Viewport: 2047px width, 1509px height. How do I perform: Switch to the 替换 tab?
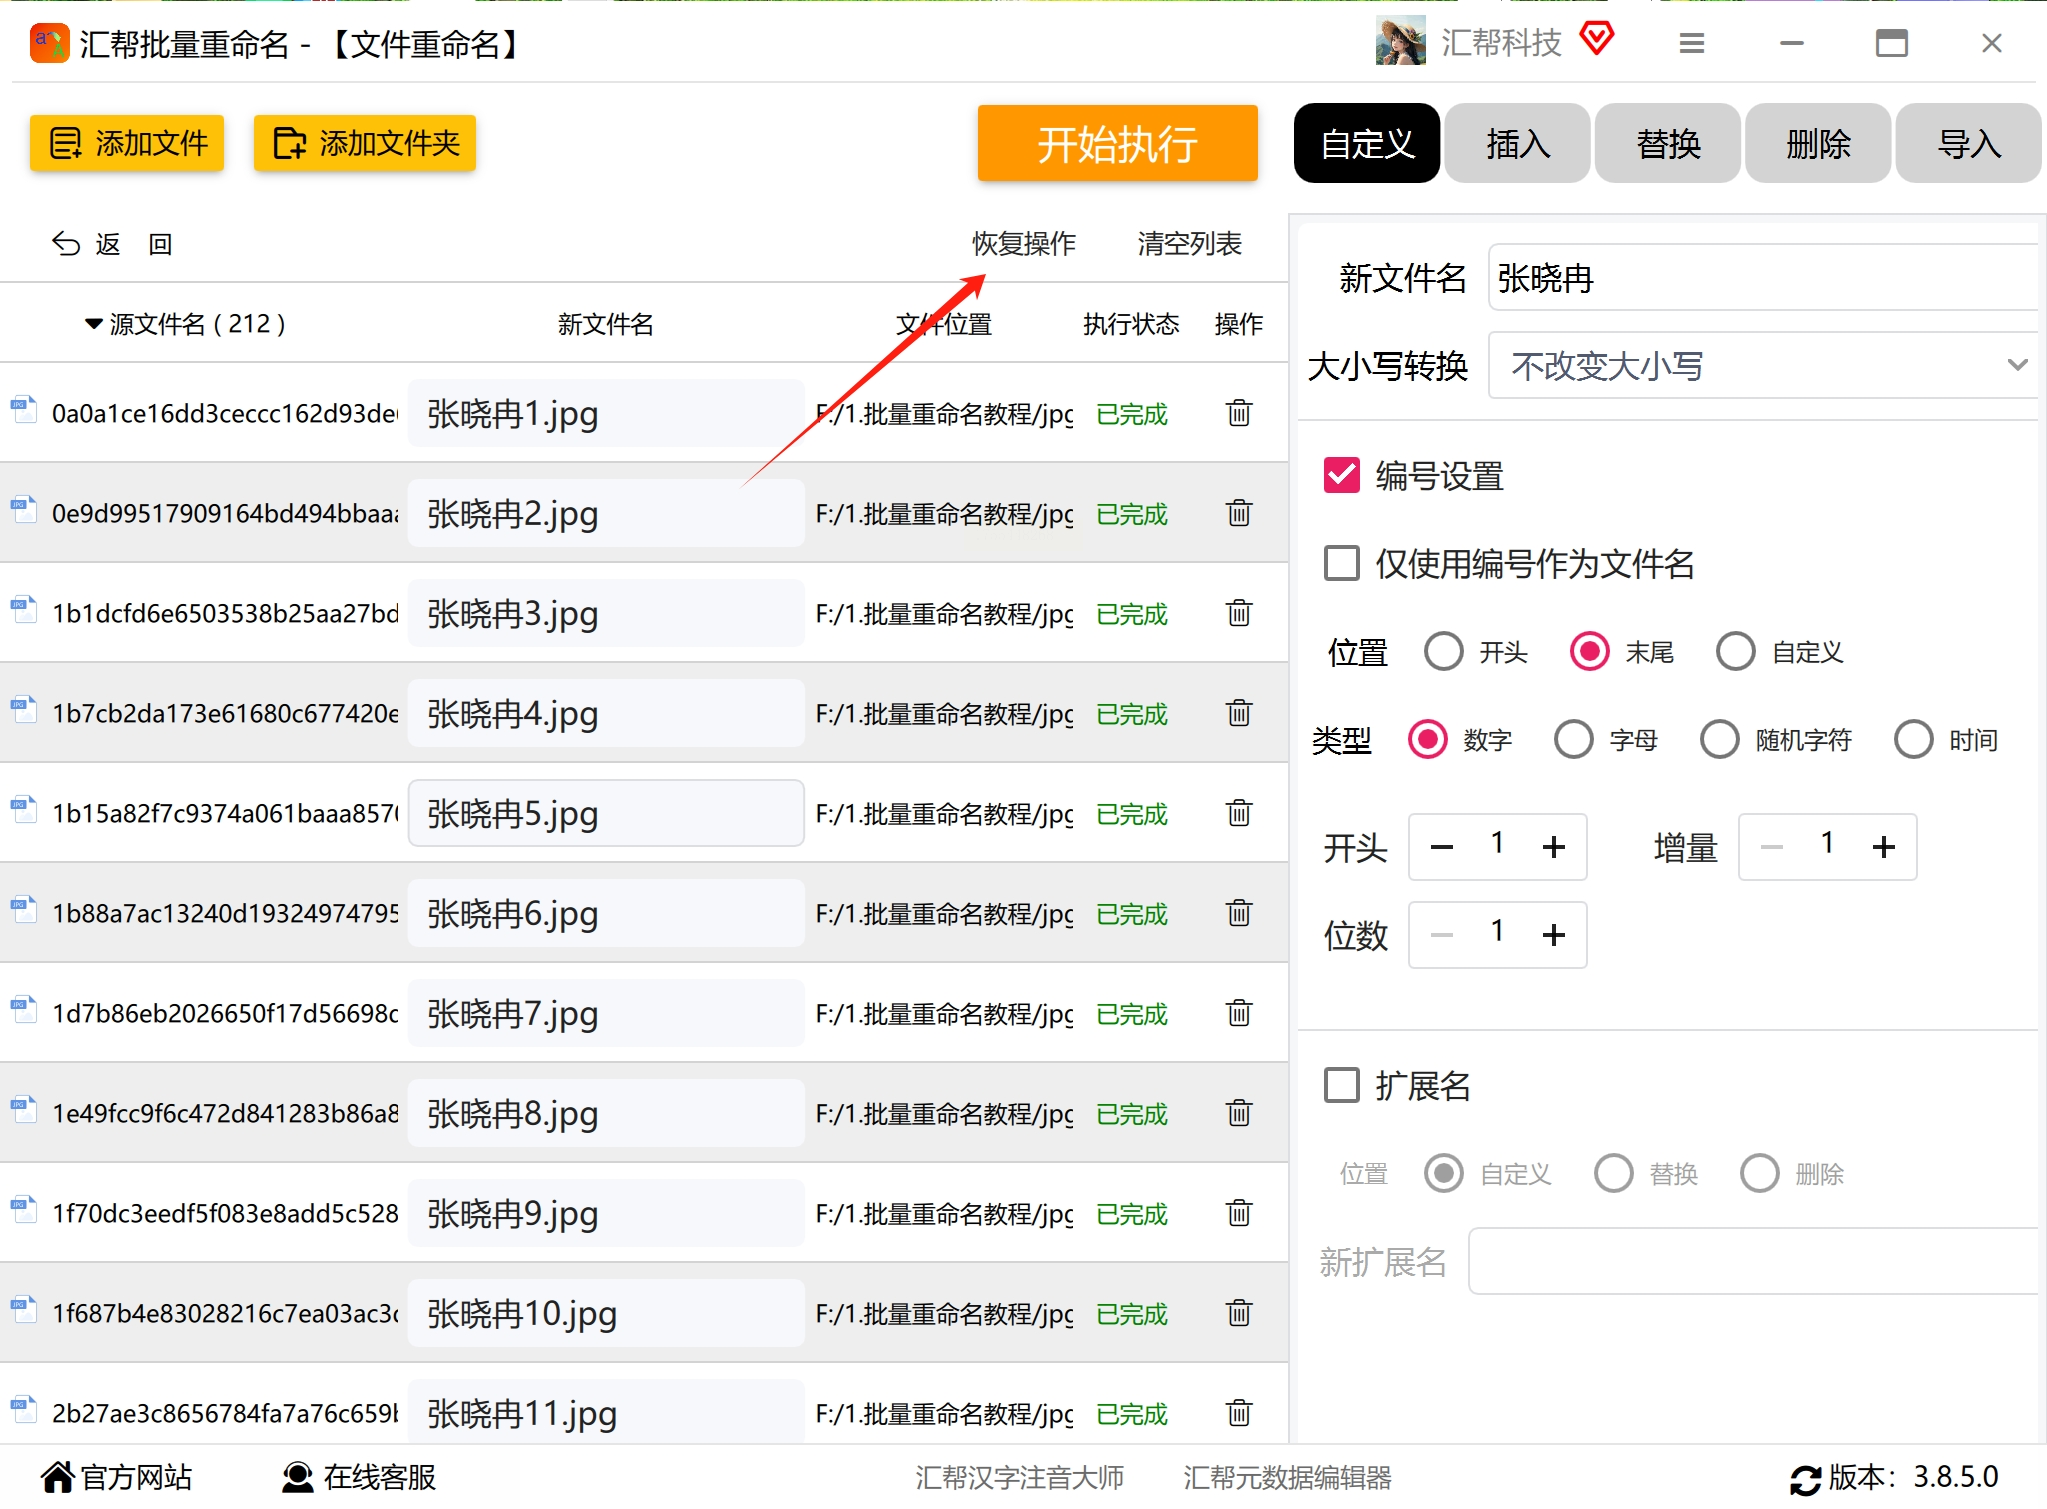(x=1667, y=144)
